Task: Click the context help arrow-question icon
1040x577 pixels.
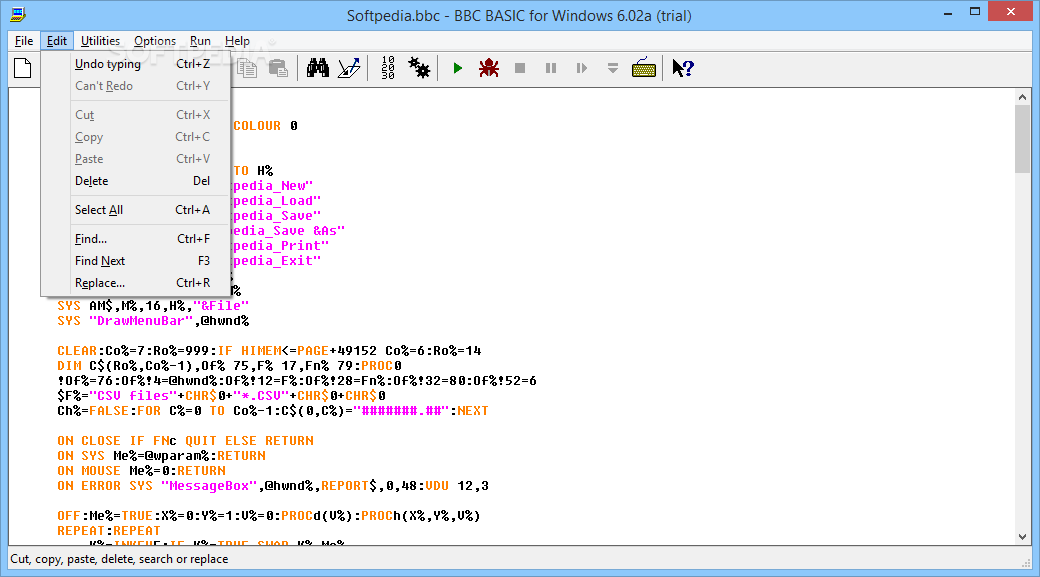Action: 682,68
